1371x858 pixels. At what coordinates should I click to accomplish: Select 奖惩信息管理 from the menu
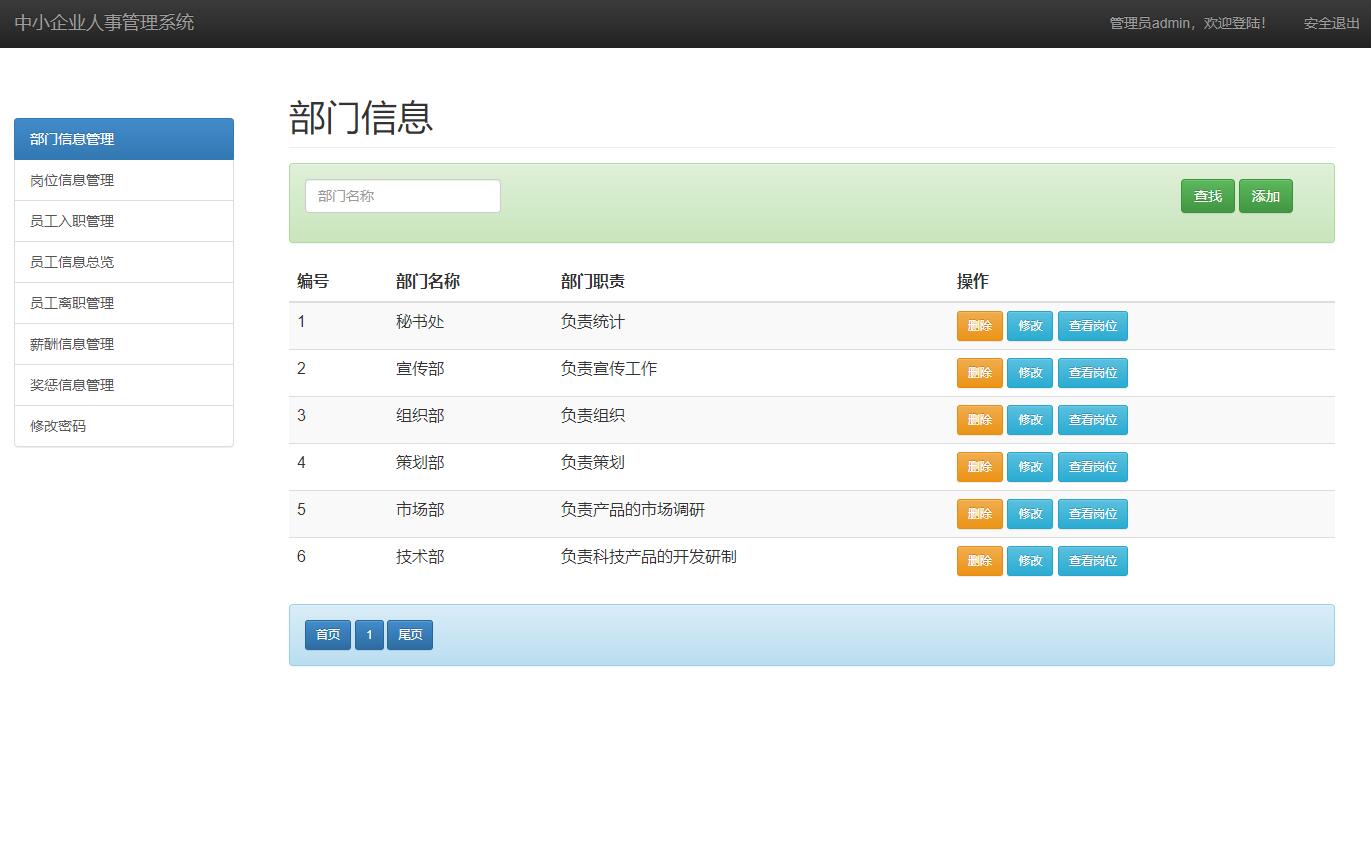(70, 385)
